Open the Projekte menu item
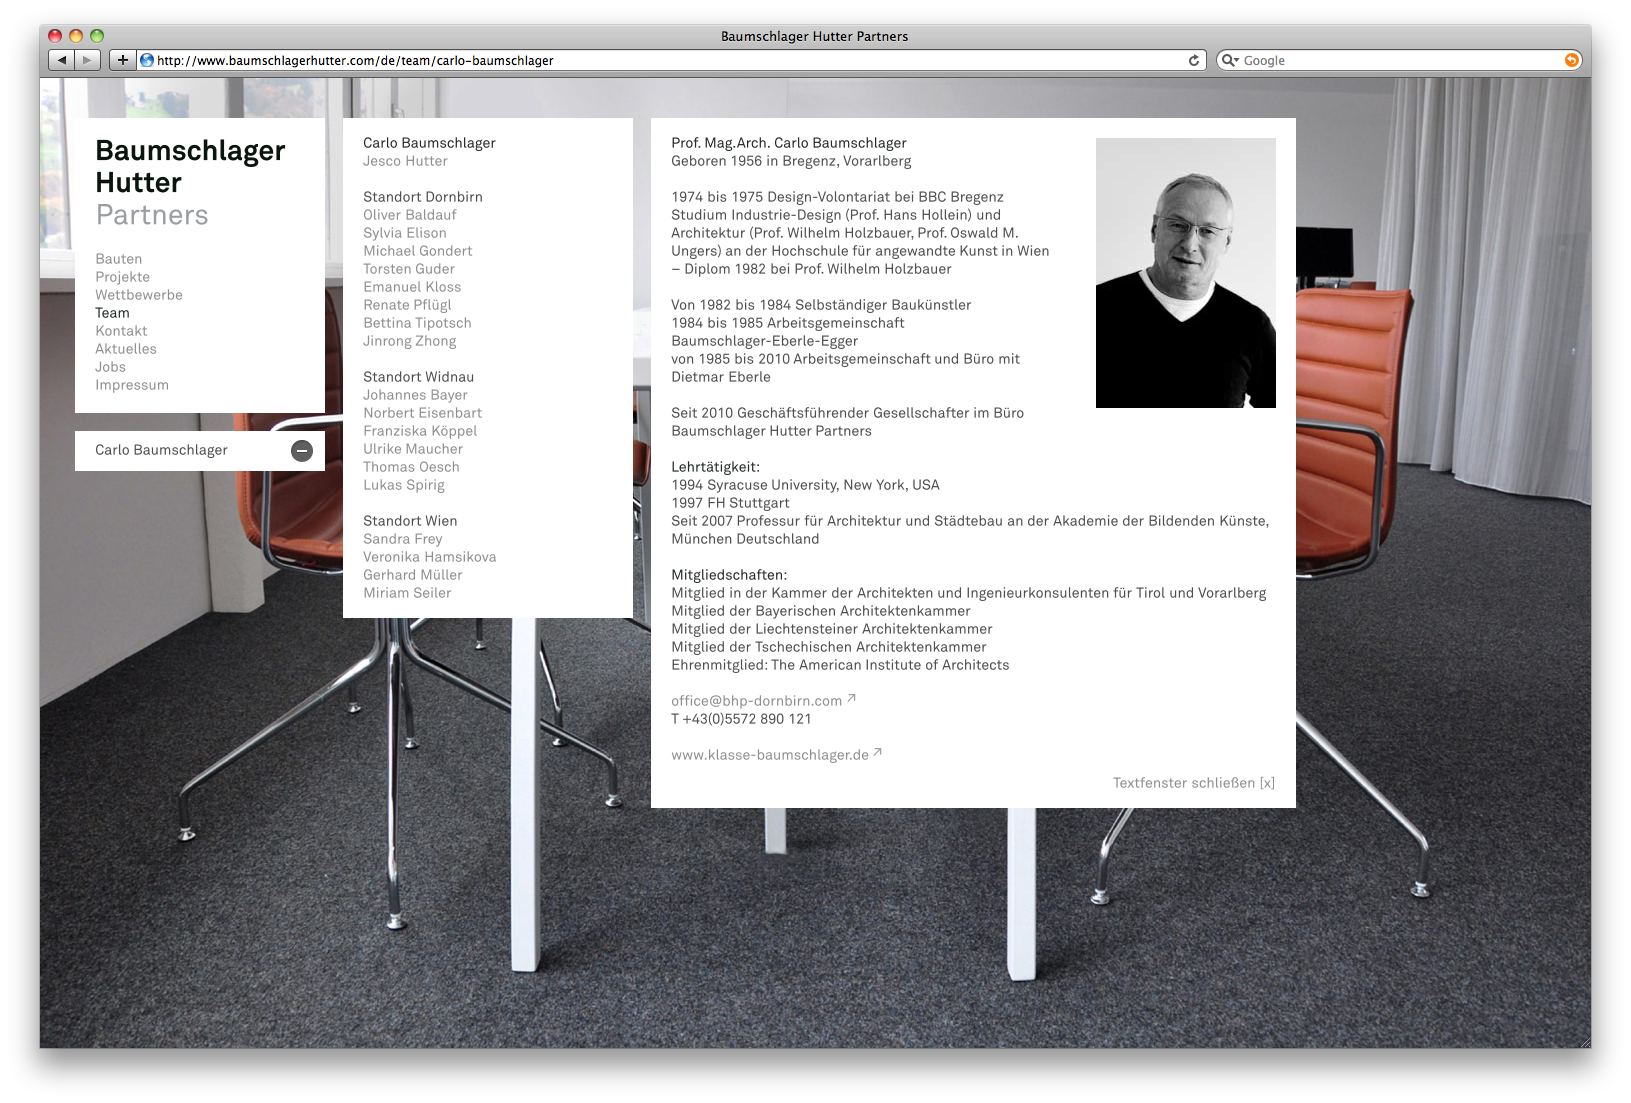1631x1103 pixels. pyautogui.click(x=122, y=277)
